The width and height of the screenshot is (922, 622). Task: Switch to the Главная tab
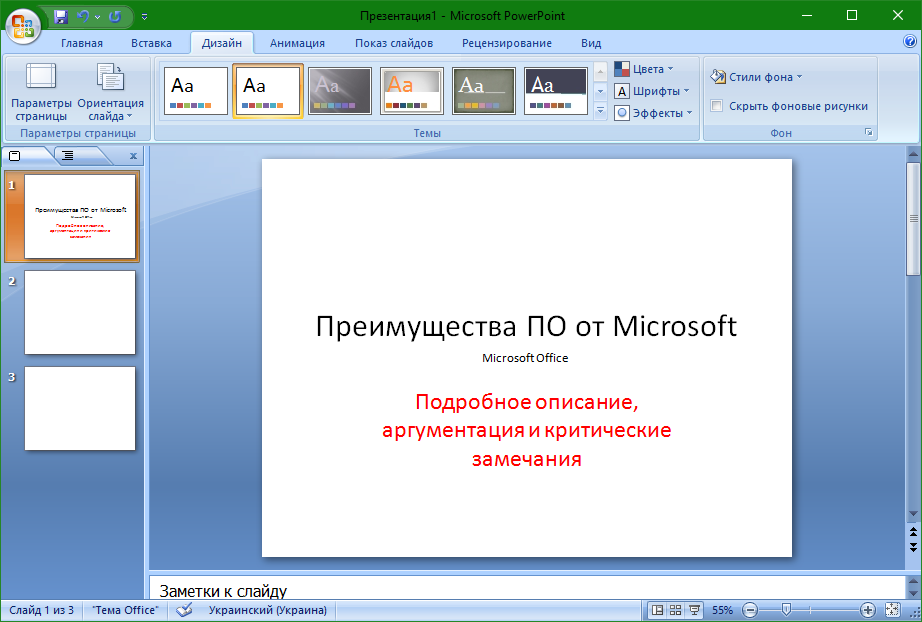(82, 43)
